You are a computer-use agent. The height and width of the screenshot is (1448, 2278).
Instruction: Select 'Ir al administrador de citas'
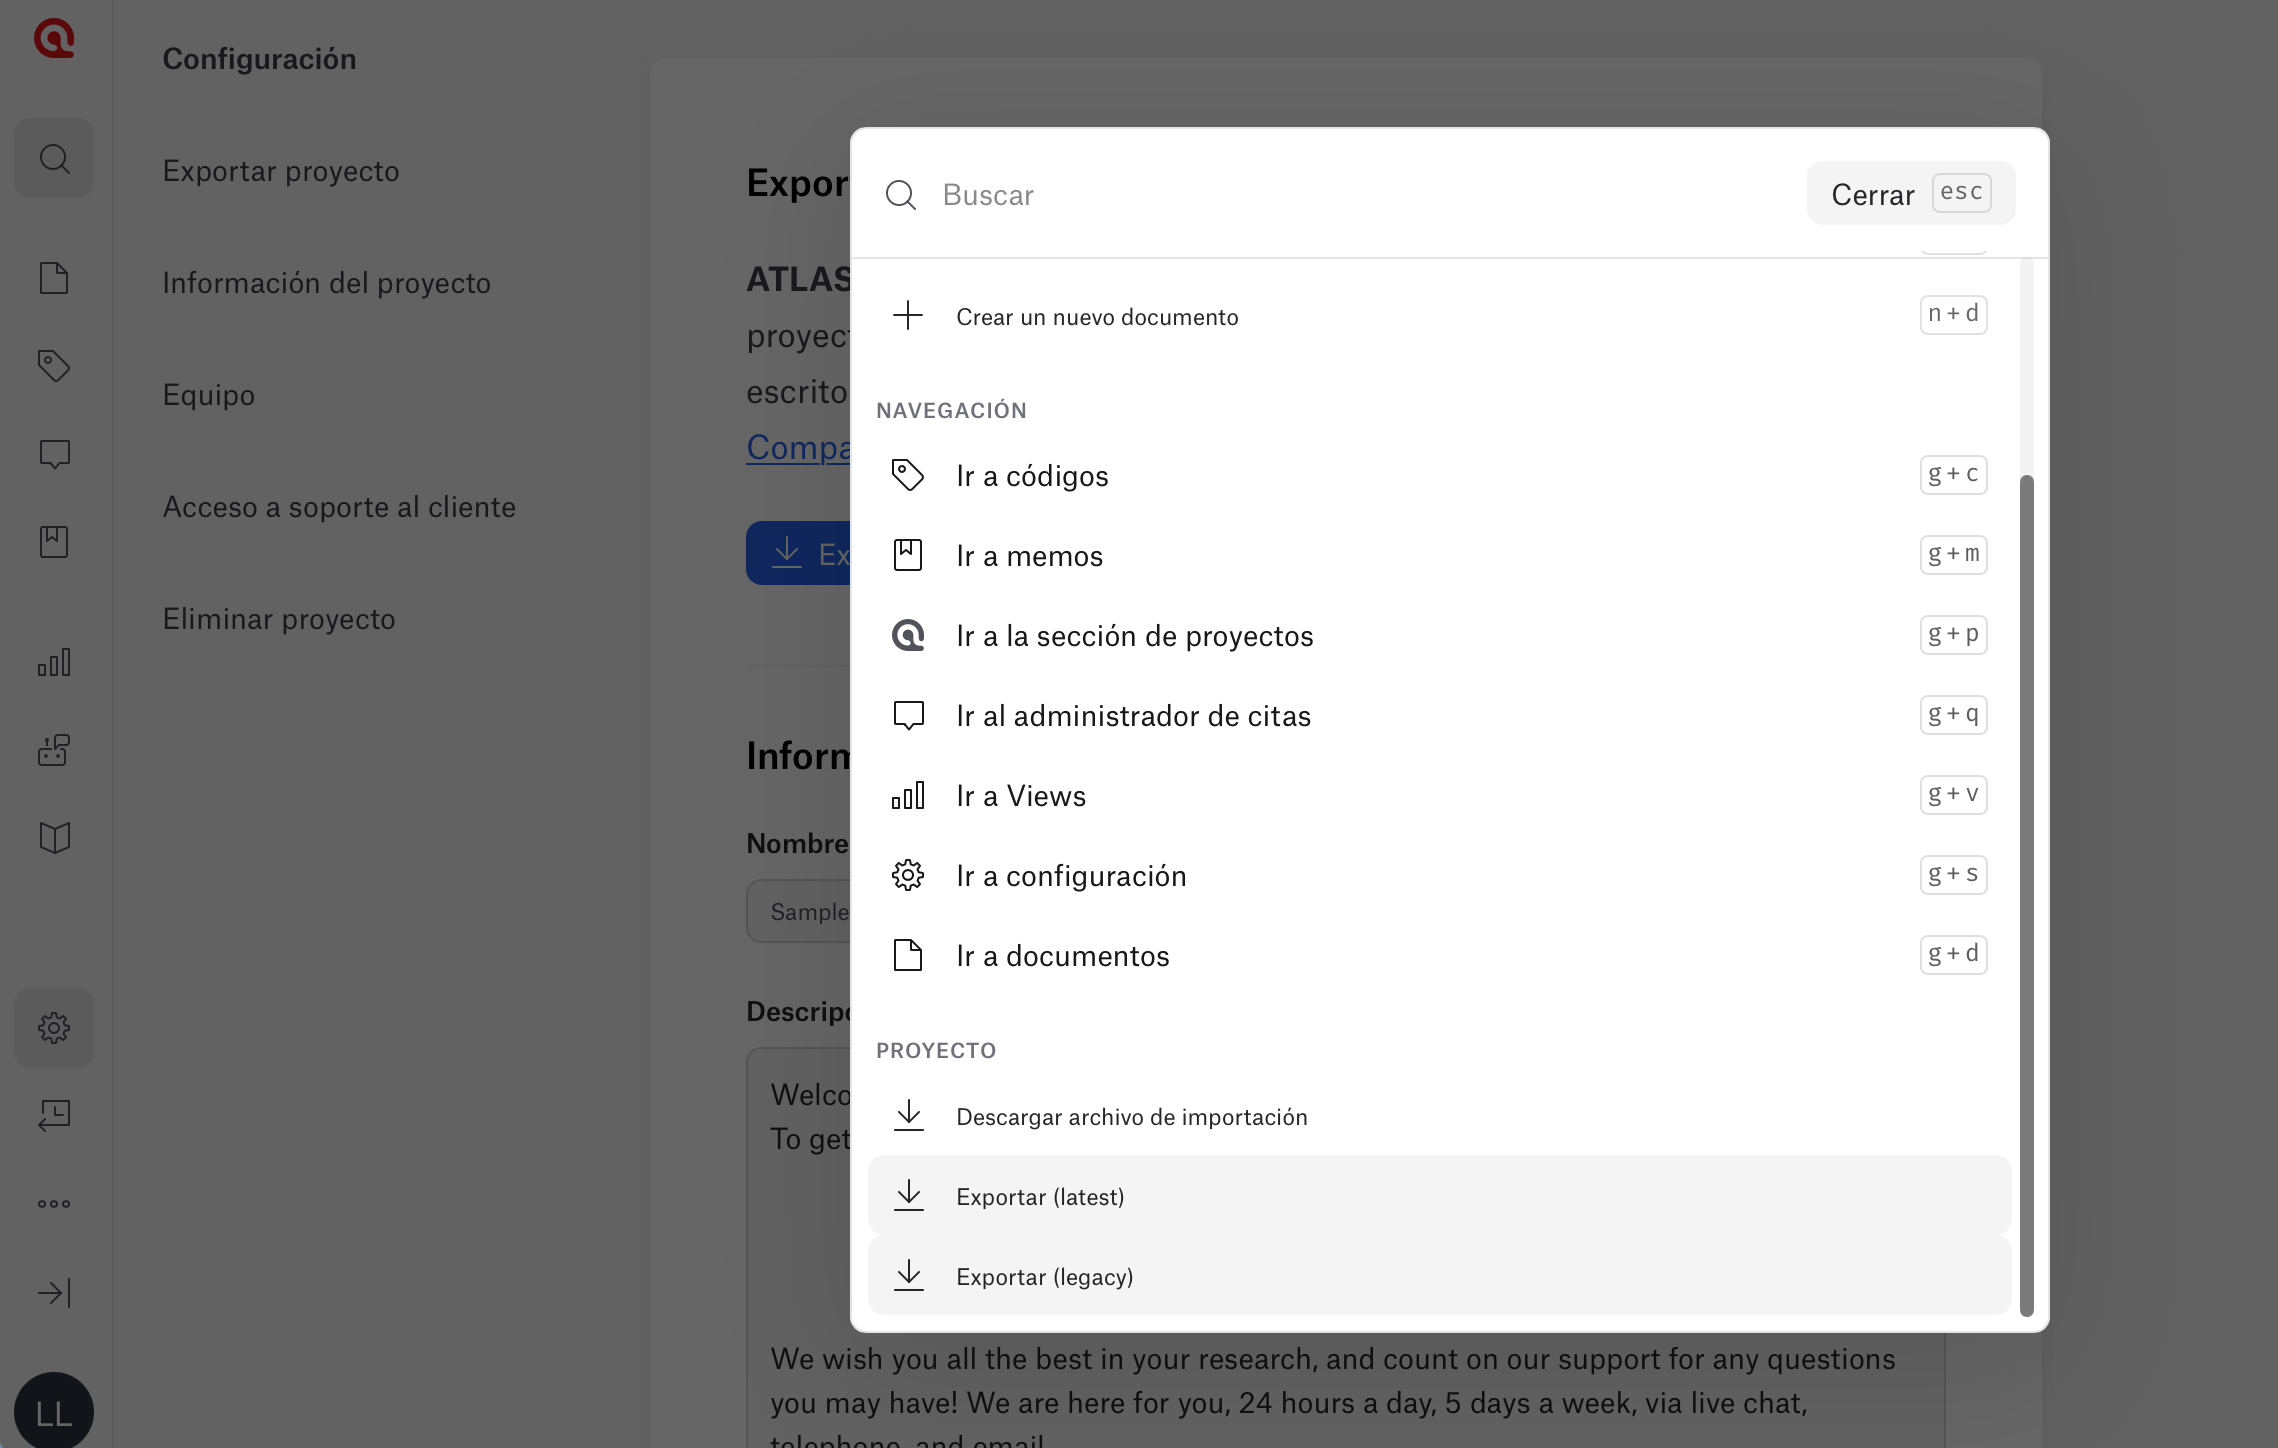click(x=1133, y=716)
